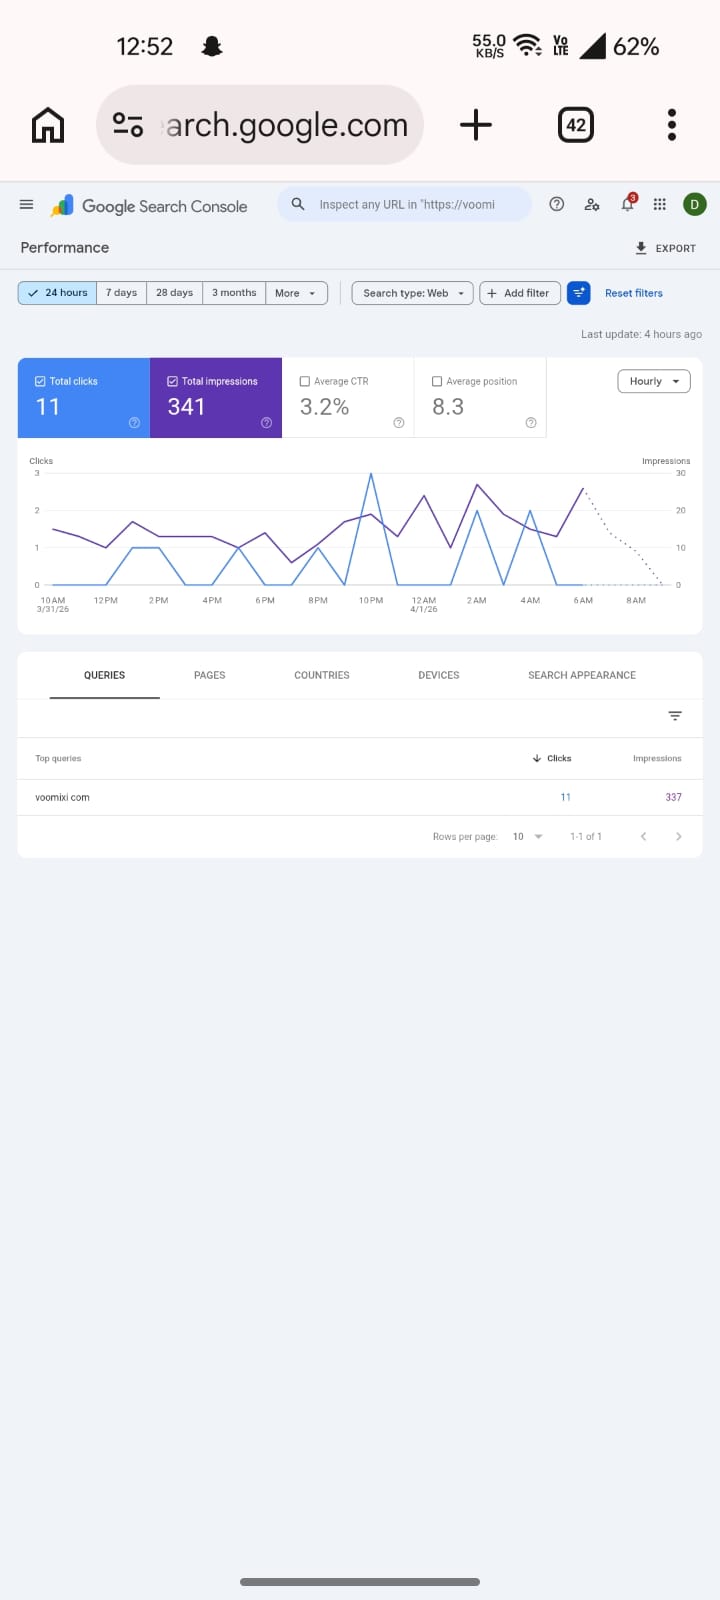Tap the site settings icon in address bar
This screenshot has height=1600, width=720.
128,125
